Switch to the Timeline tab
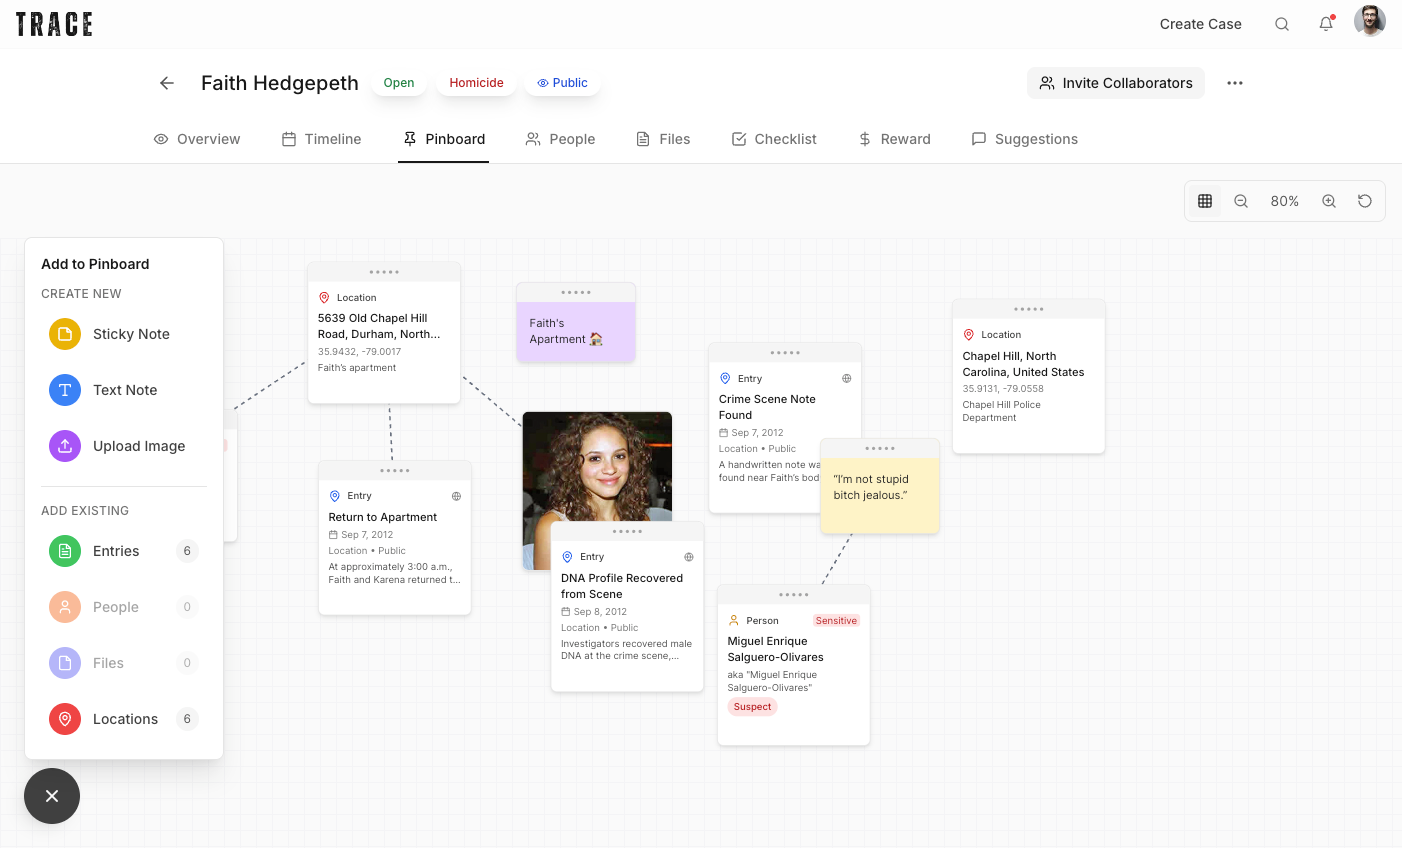1402x848 pixels. point(321,139)
